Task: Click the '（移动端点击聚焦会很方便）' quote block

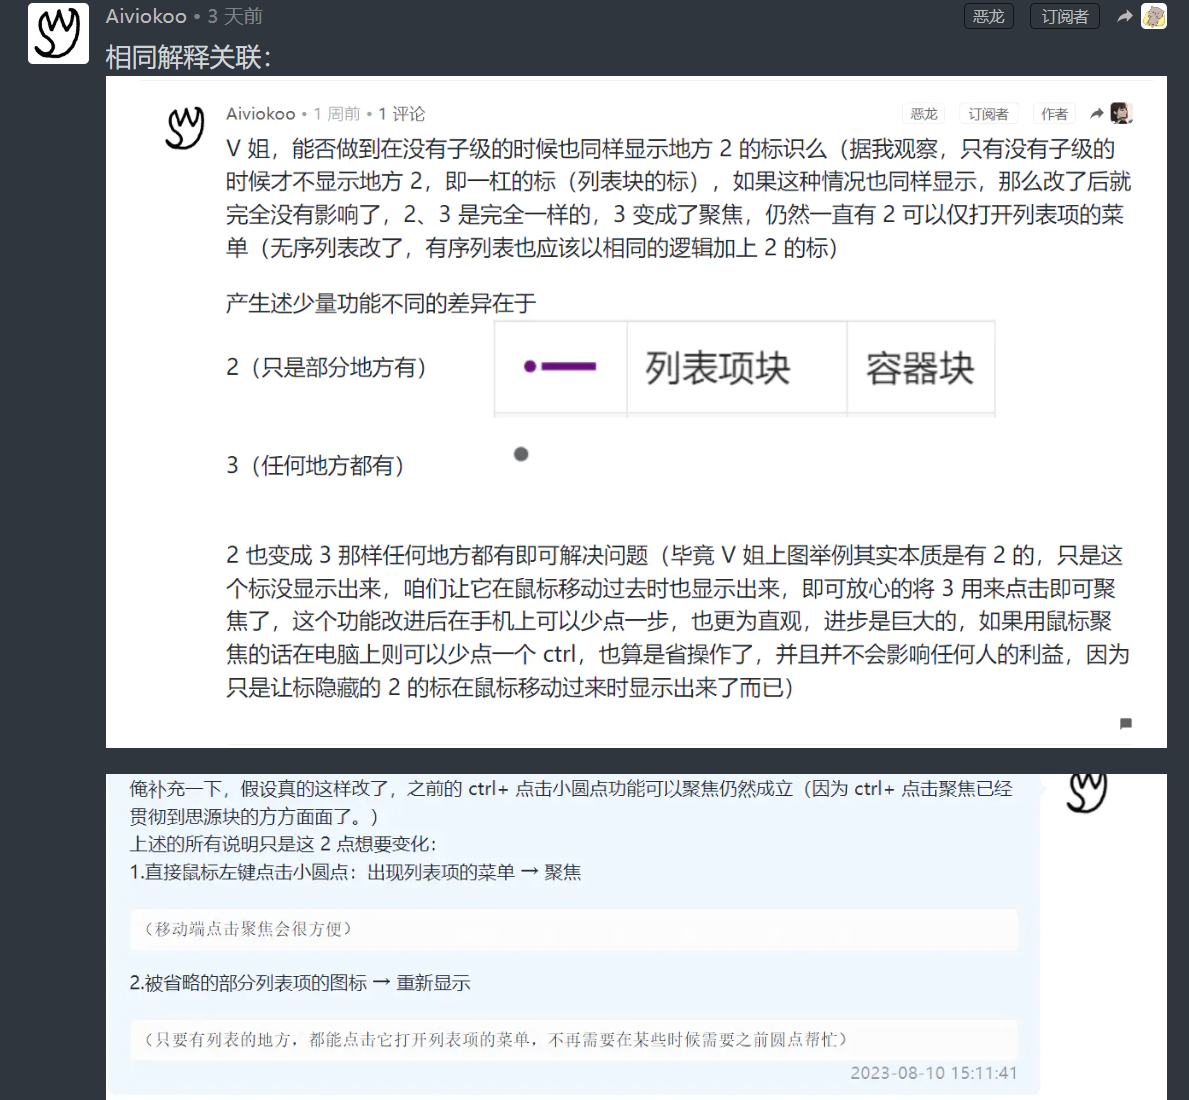Action: (x=574, y=929)
